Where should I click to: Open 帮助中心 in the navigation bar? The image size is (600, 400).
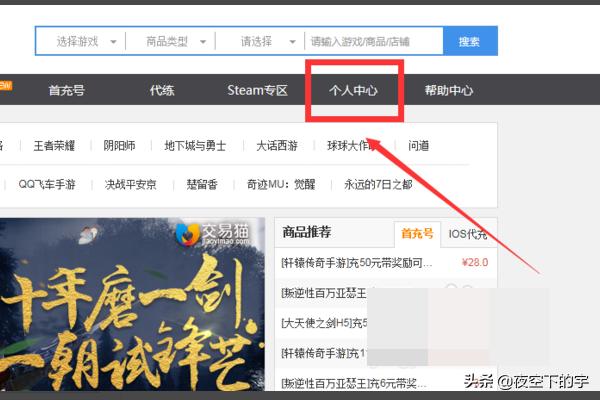pos(448,90)
